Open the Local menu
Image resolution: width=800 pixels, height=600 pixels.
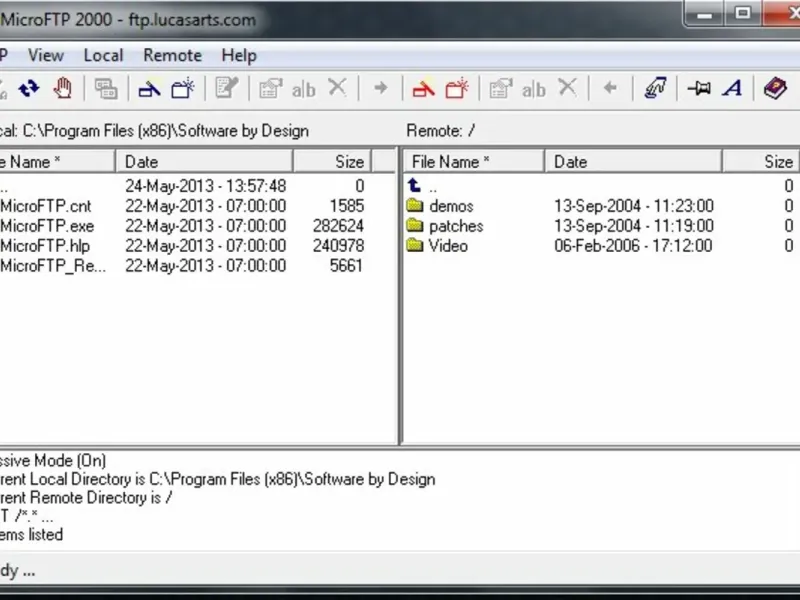coord(104,55)
